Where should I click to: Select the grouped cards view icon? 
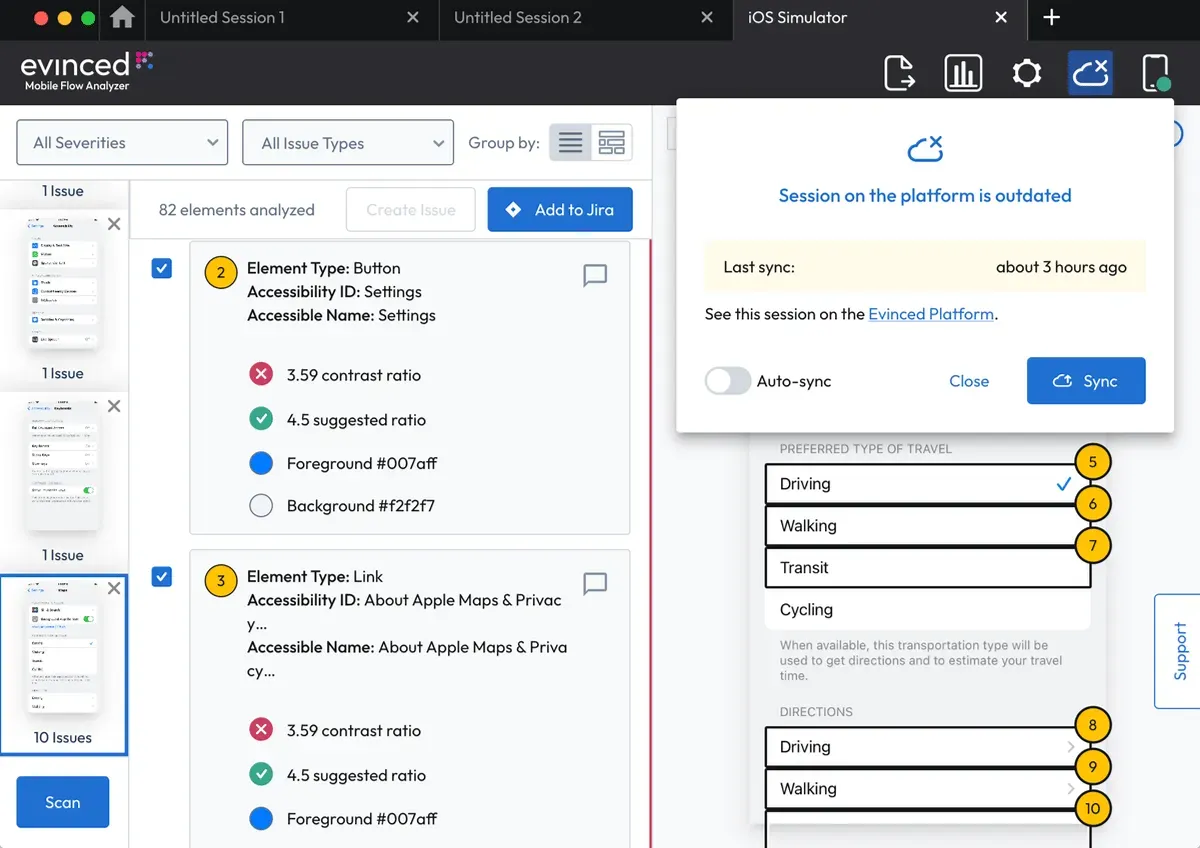coord(611,143)
